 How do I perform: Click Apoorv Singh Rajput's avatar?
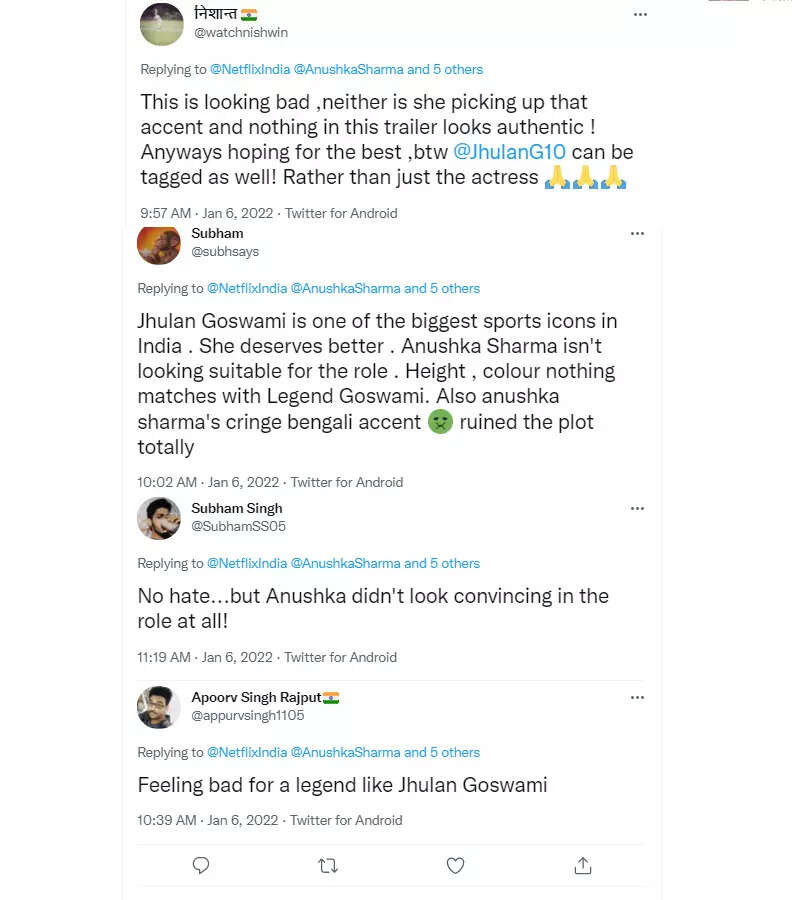(159, 707)
